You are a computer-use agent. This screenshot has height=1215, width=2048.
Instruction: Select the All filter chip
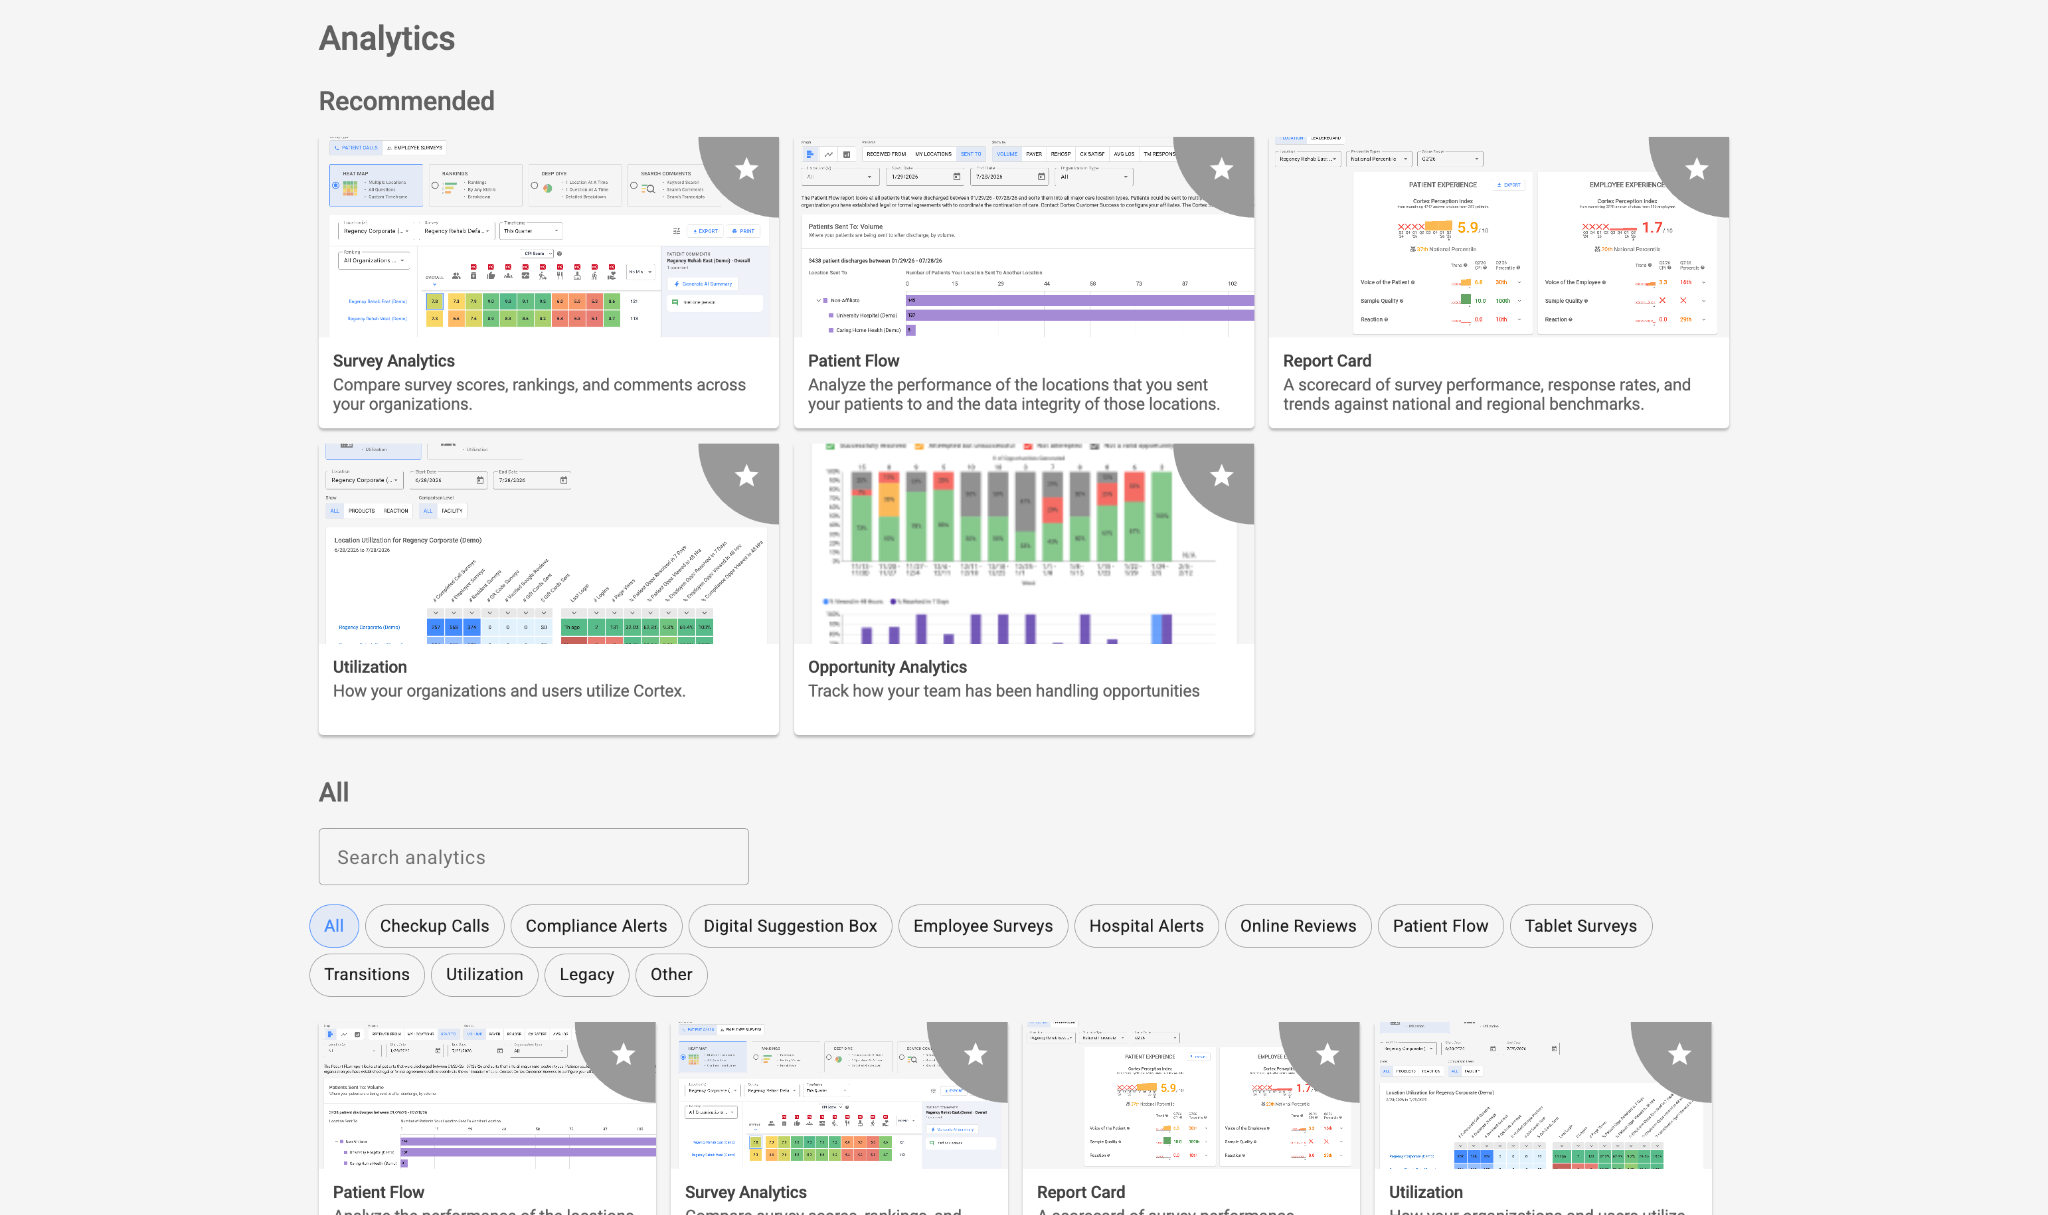[334, 926]
